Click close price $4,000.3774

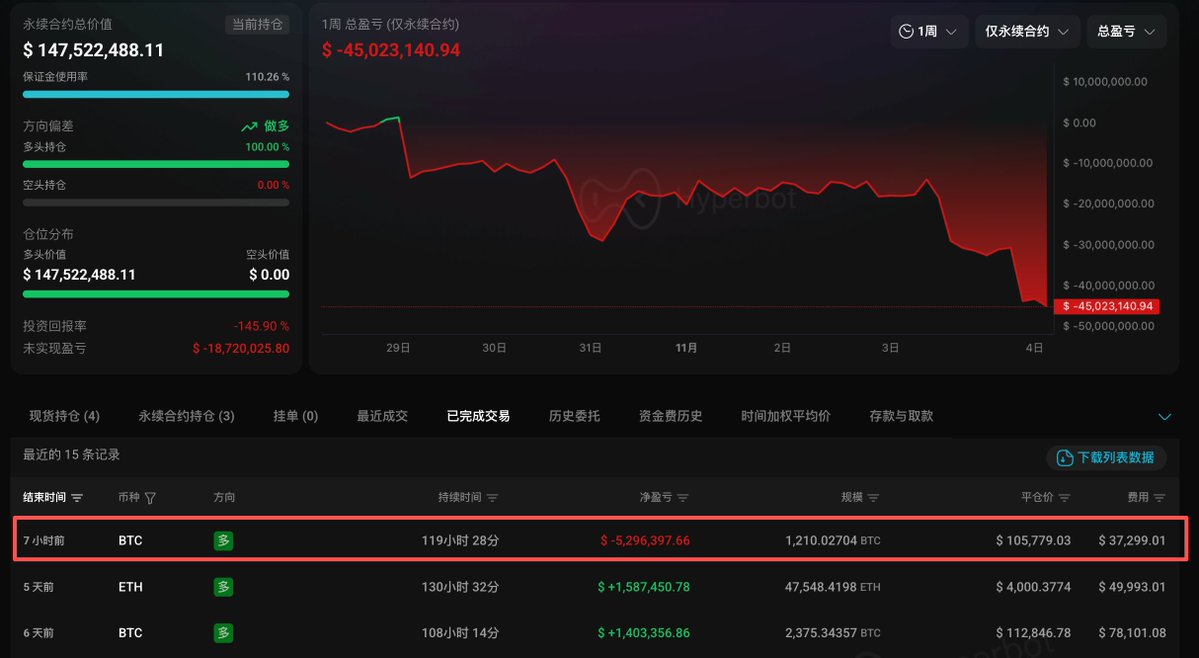coord(1033,587)
